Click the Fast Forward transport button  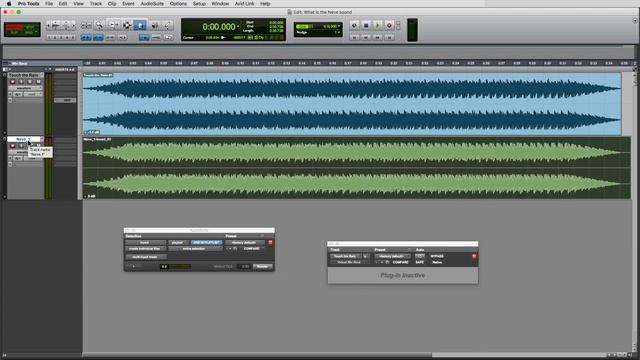[x=378, y=37]
